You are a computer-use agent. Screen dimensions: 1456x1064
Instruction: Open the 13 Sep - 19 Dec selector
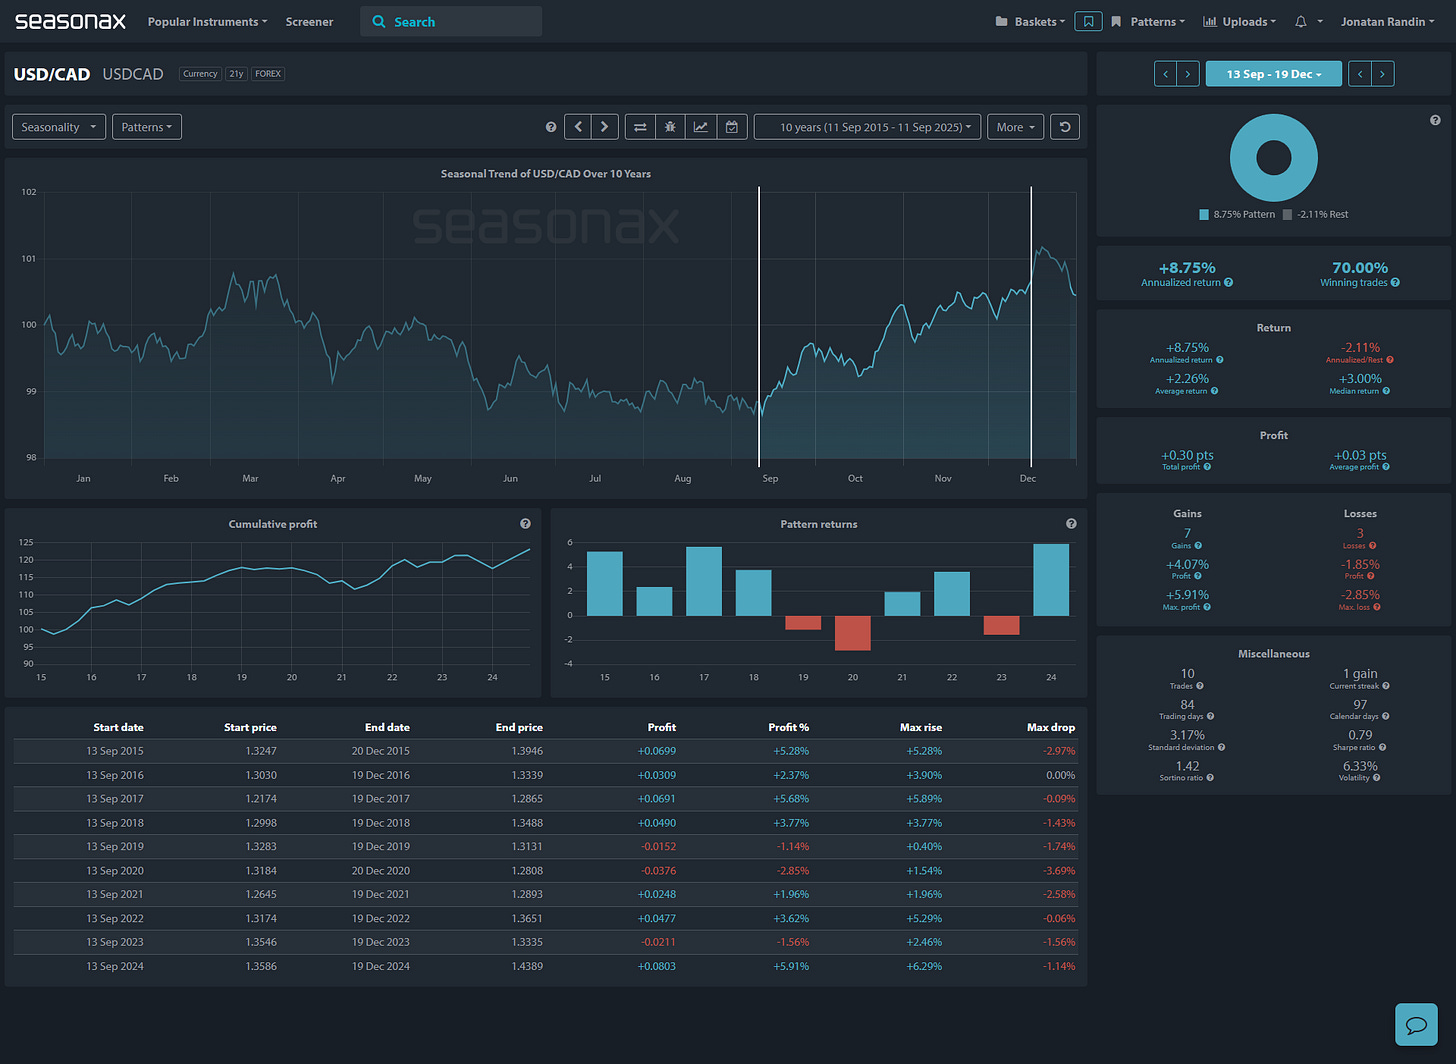tap(1273, 73)
